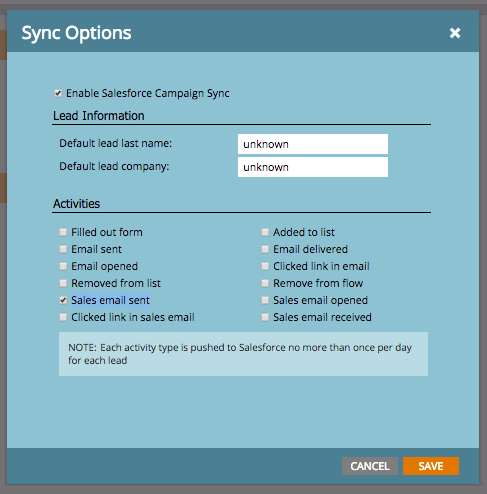The height and width of the screenshot is (494, 487).
Task: Check Clicked link in sales email
Action: [63, 317]
